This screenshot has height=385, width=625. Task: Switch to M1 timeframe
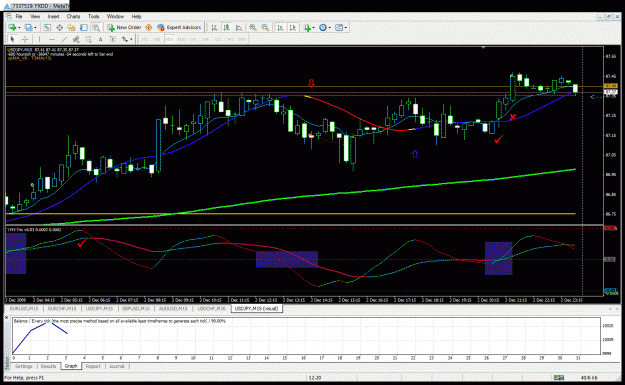[145, 39]
